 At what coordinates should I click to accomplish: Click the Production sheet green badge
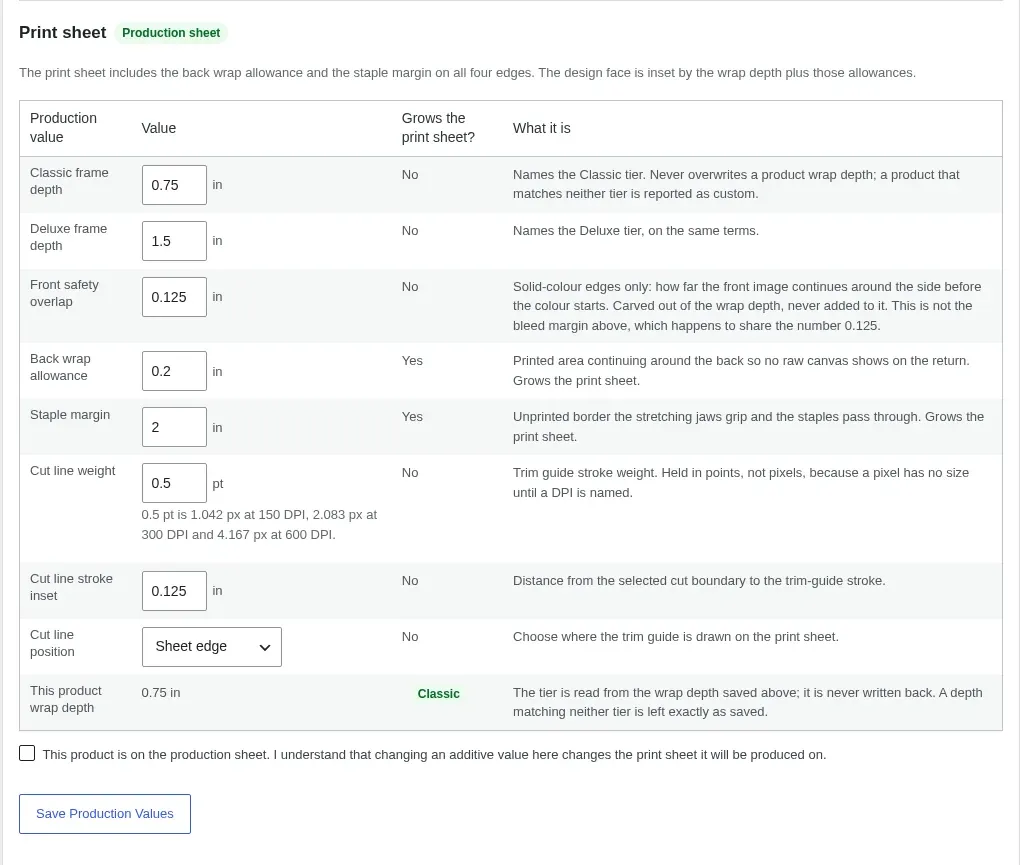(171, 33)
